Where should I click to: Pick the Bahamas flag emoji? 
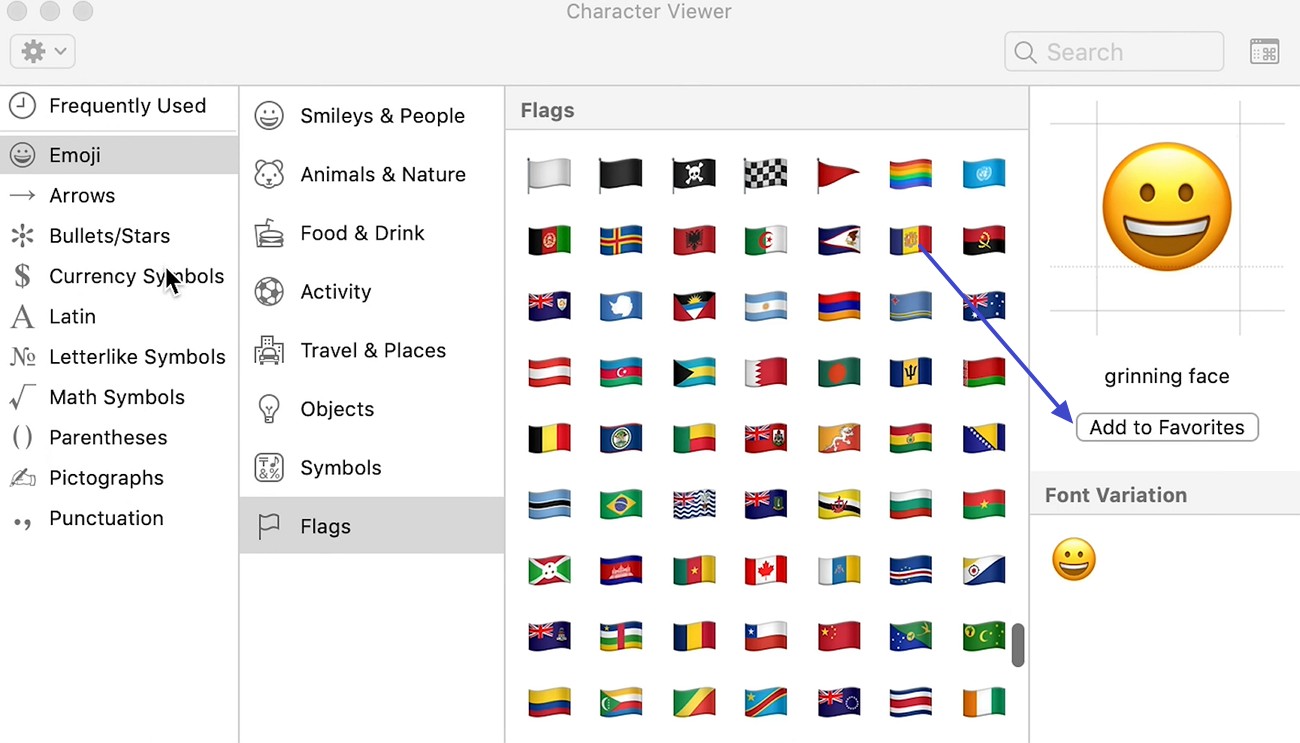point(693,372)
